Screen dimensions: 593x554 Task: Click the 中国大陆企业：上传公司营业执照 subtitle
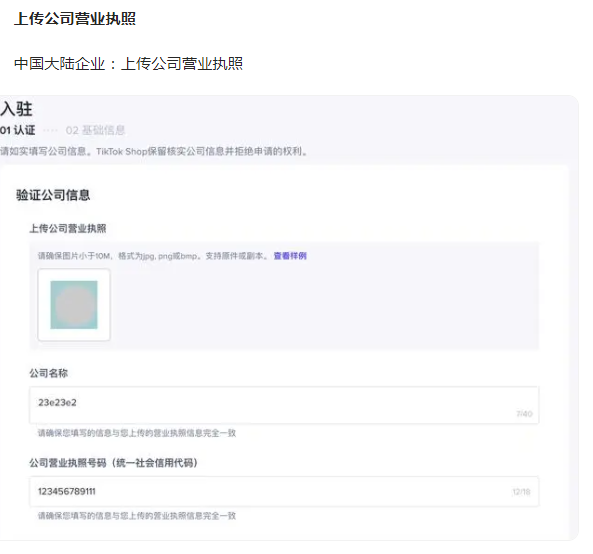pos(128,64)
